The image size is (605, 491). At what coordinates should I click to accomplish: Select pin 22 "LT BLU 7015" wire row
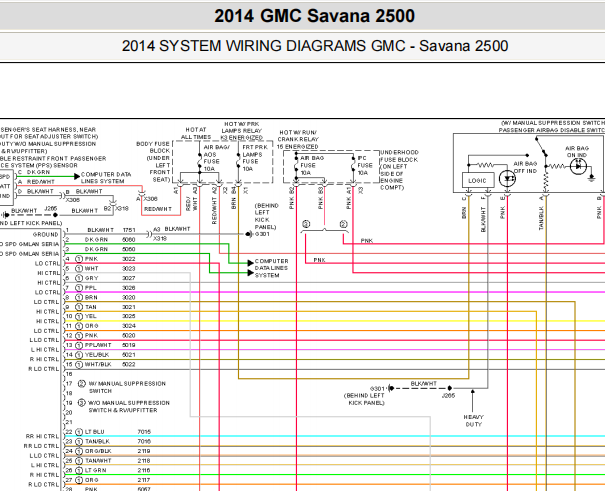[x=108, y=432]
